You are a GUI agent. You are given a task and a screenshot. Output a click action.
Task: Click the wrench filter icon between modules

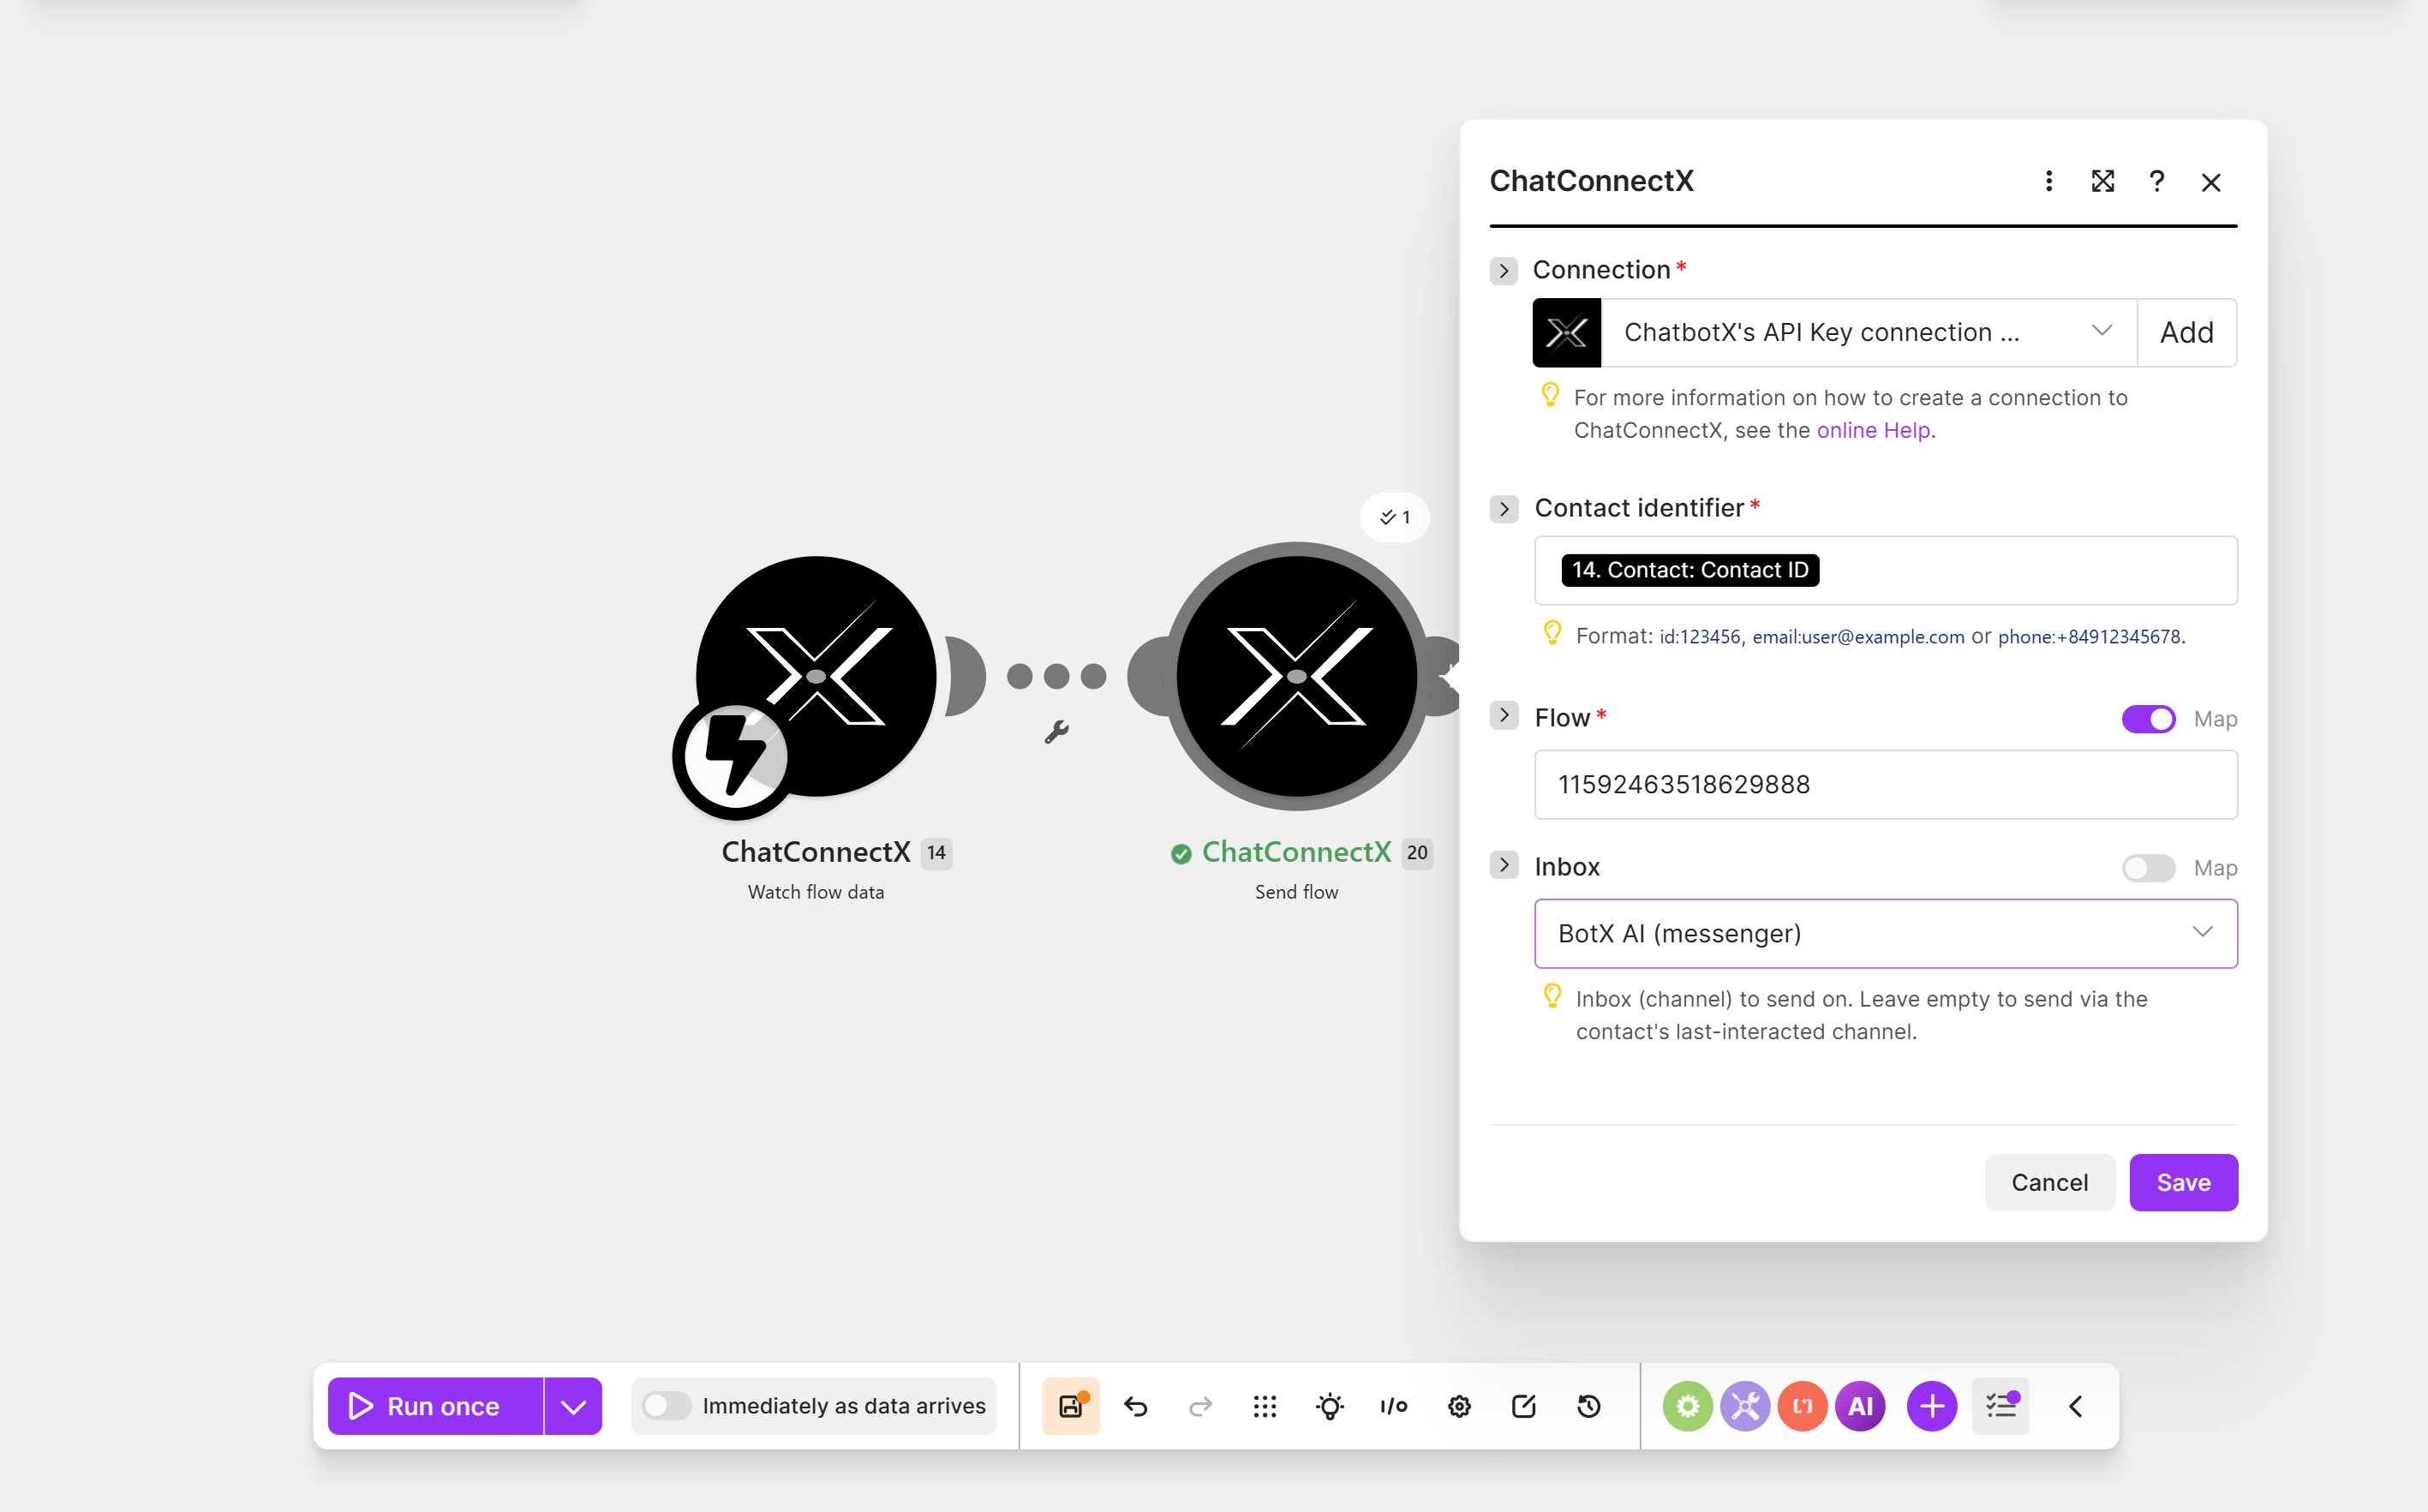point(1057,732)
